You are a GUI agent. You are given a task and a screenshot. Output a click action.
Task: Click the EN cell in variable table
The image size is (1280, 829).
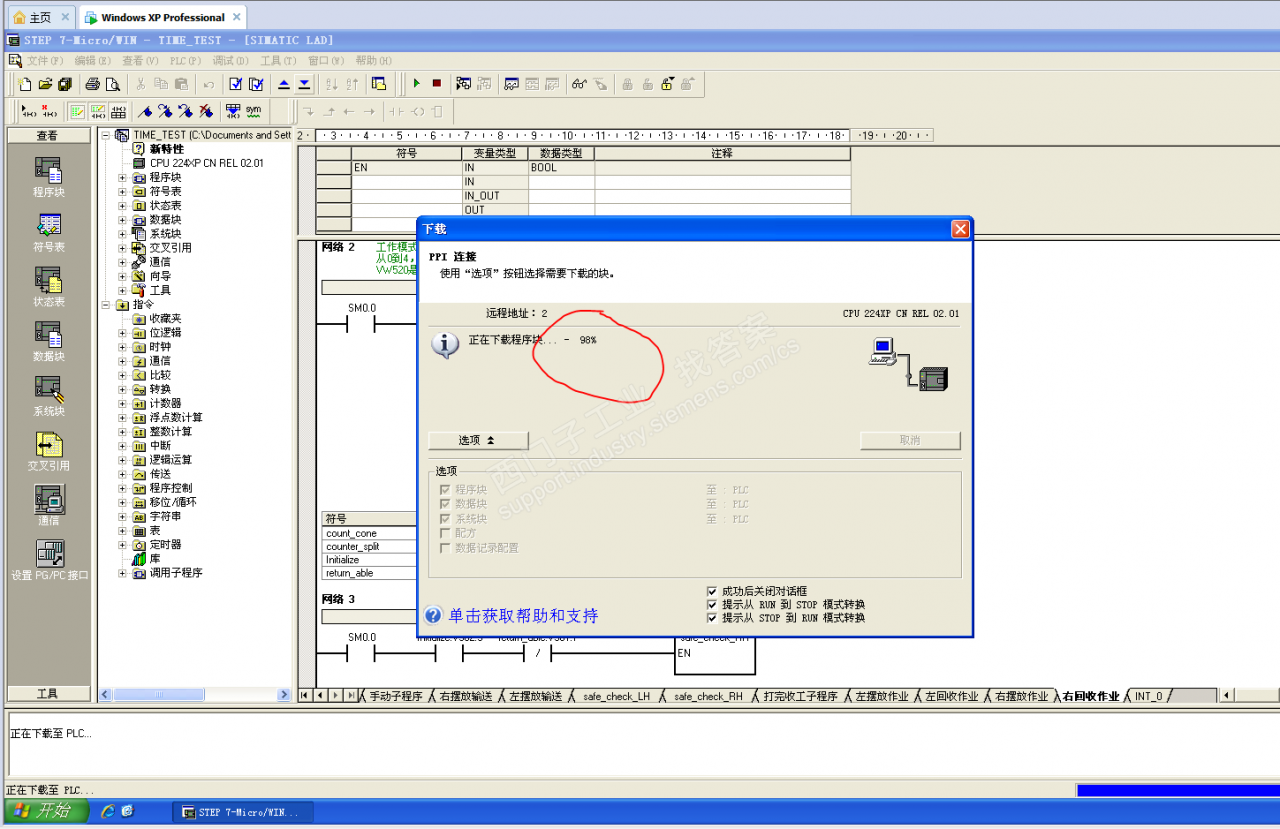406,168
